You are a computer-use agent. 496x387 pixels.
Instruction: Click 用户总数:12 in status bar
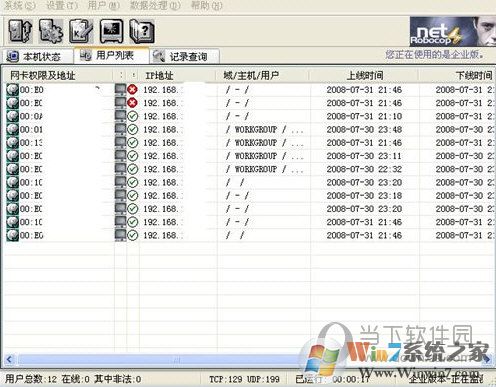coord(31,379)
